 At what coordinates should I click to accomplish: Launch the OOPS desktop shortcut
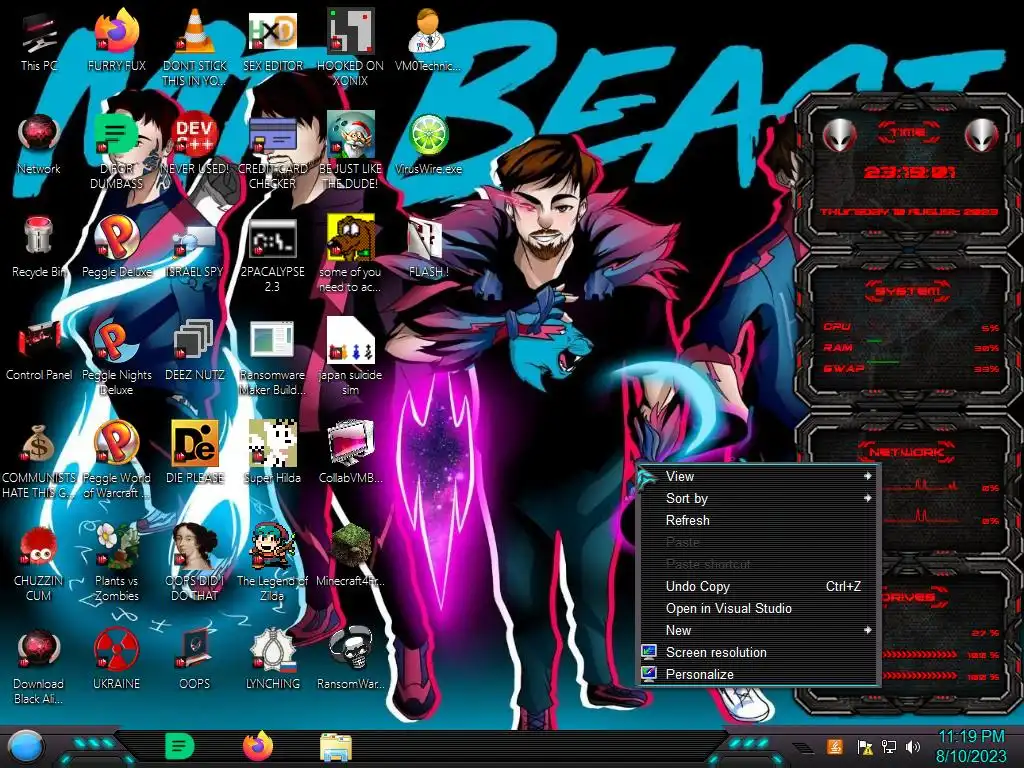(x=195, y=658)
